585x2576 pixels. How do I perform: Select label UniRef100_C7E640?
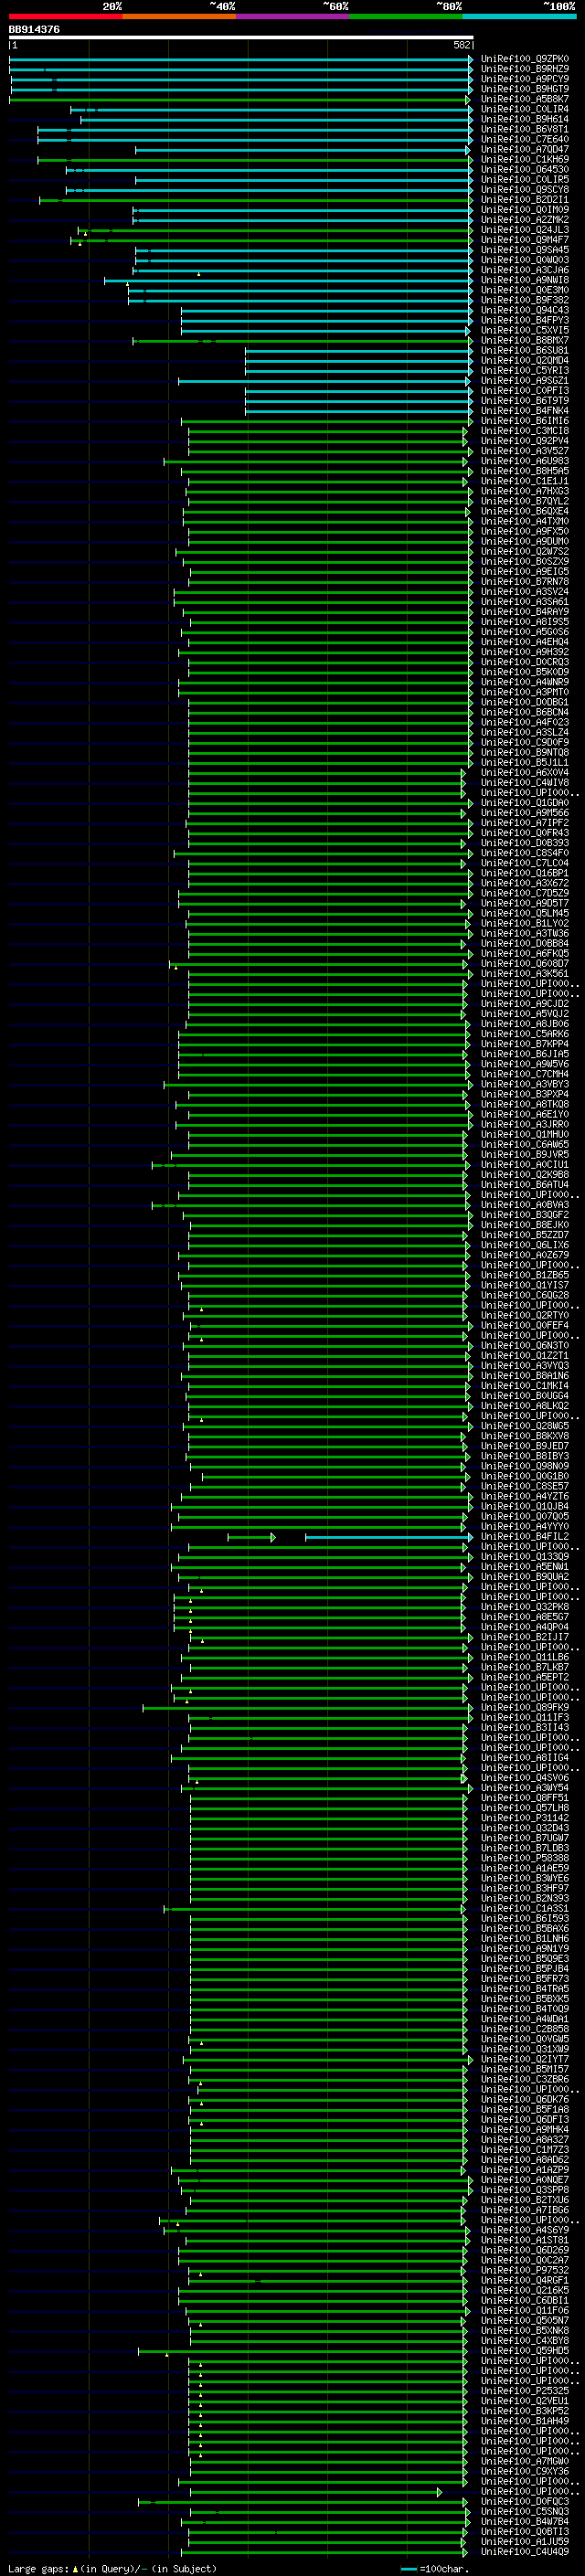click(524, 139)
